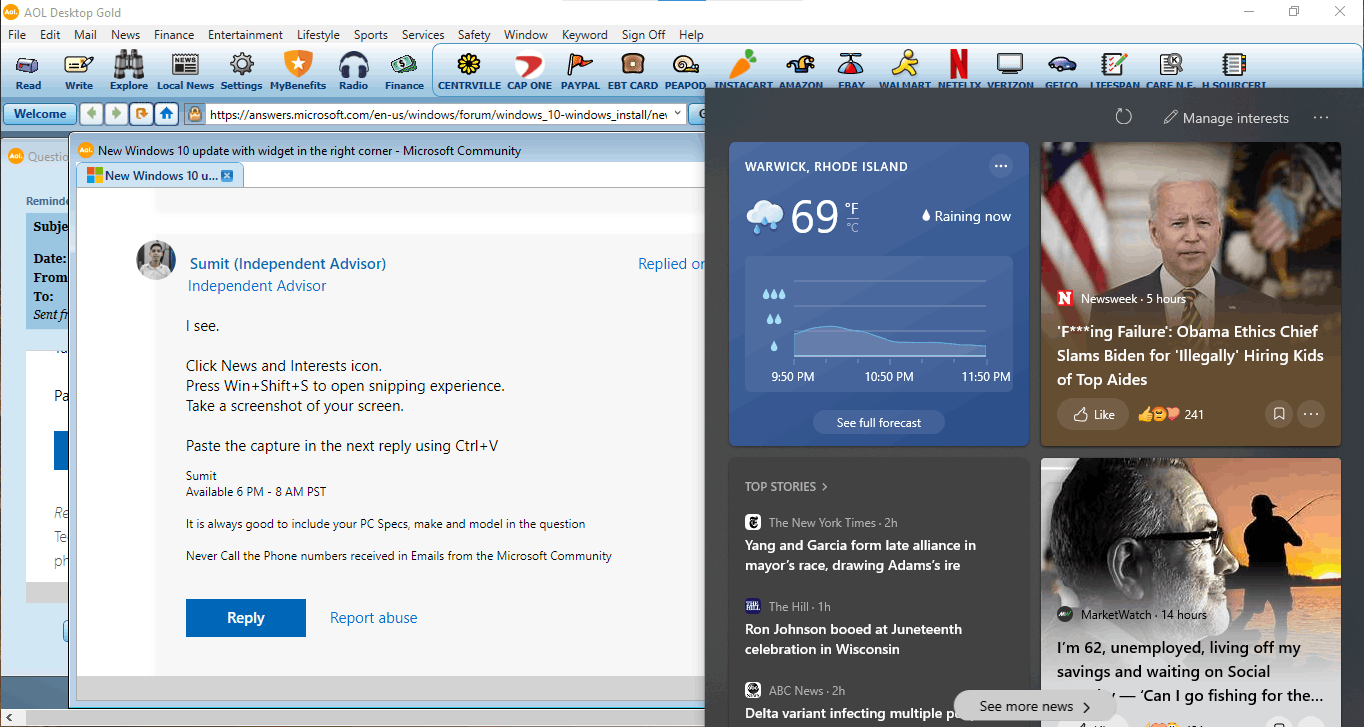Save the Newsweek Biden story with bookmark icon

(1278, 414)
